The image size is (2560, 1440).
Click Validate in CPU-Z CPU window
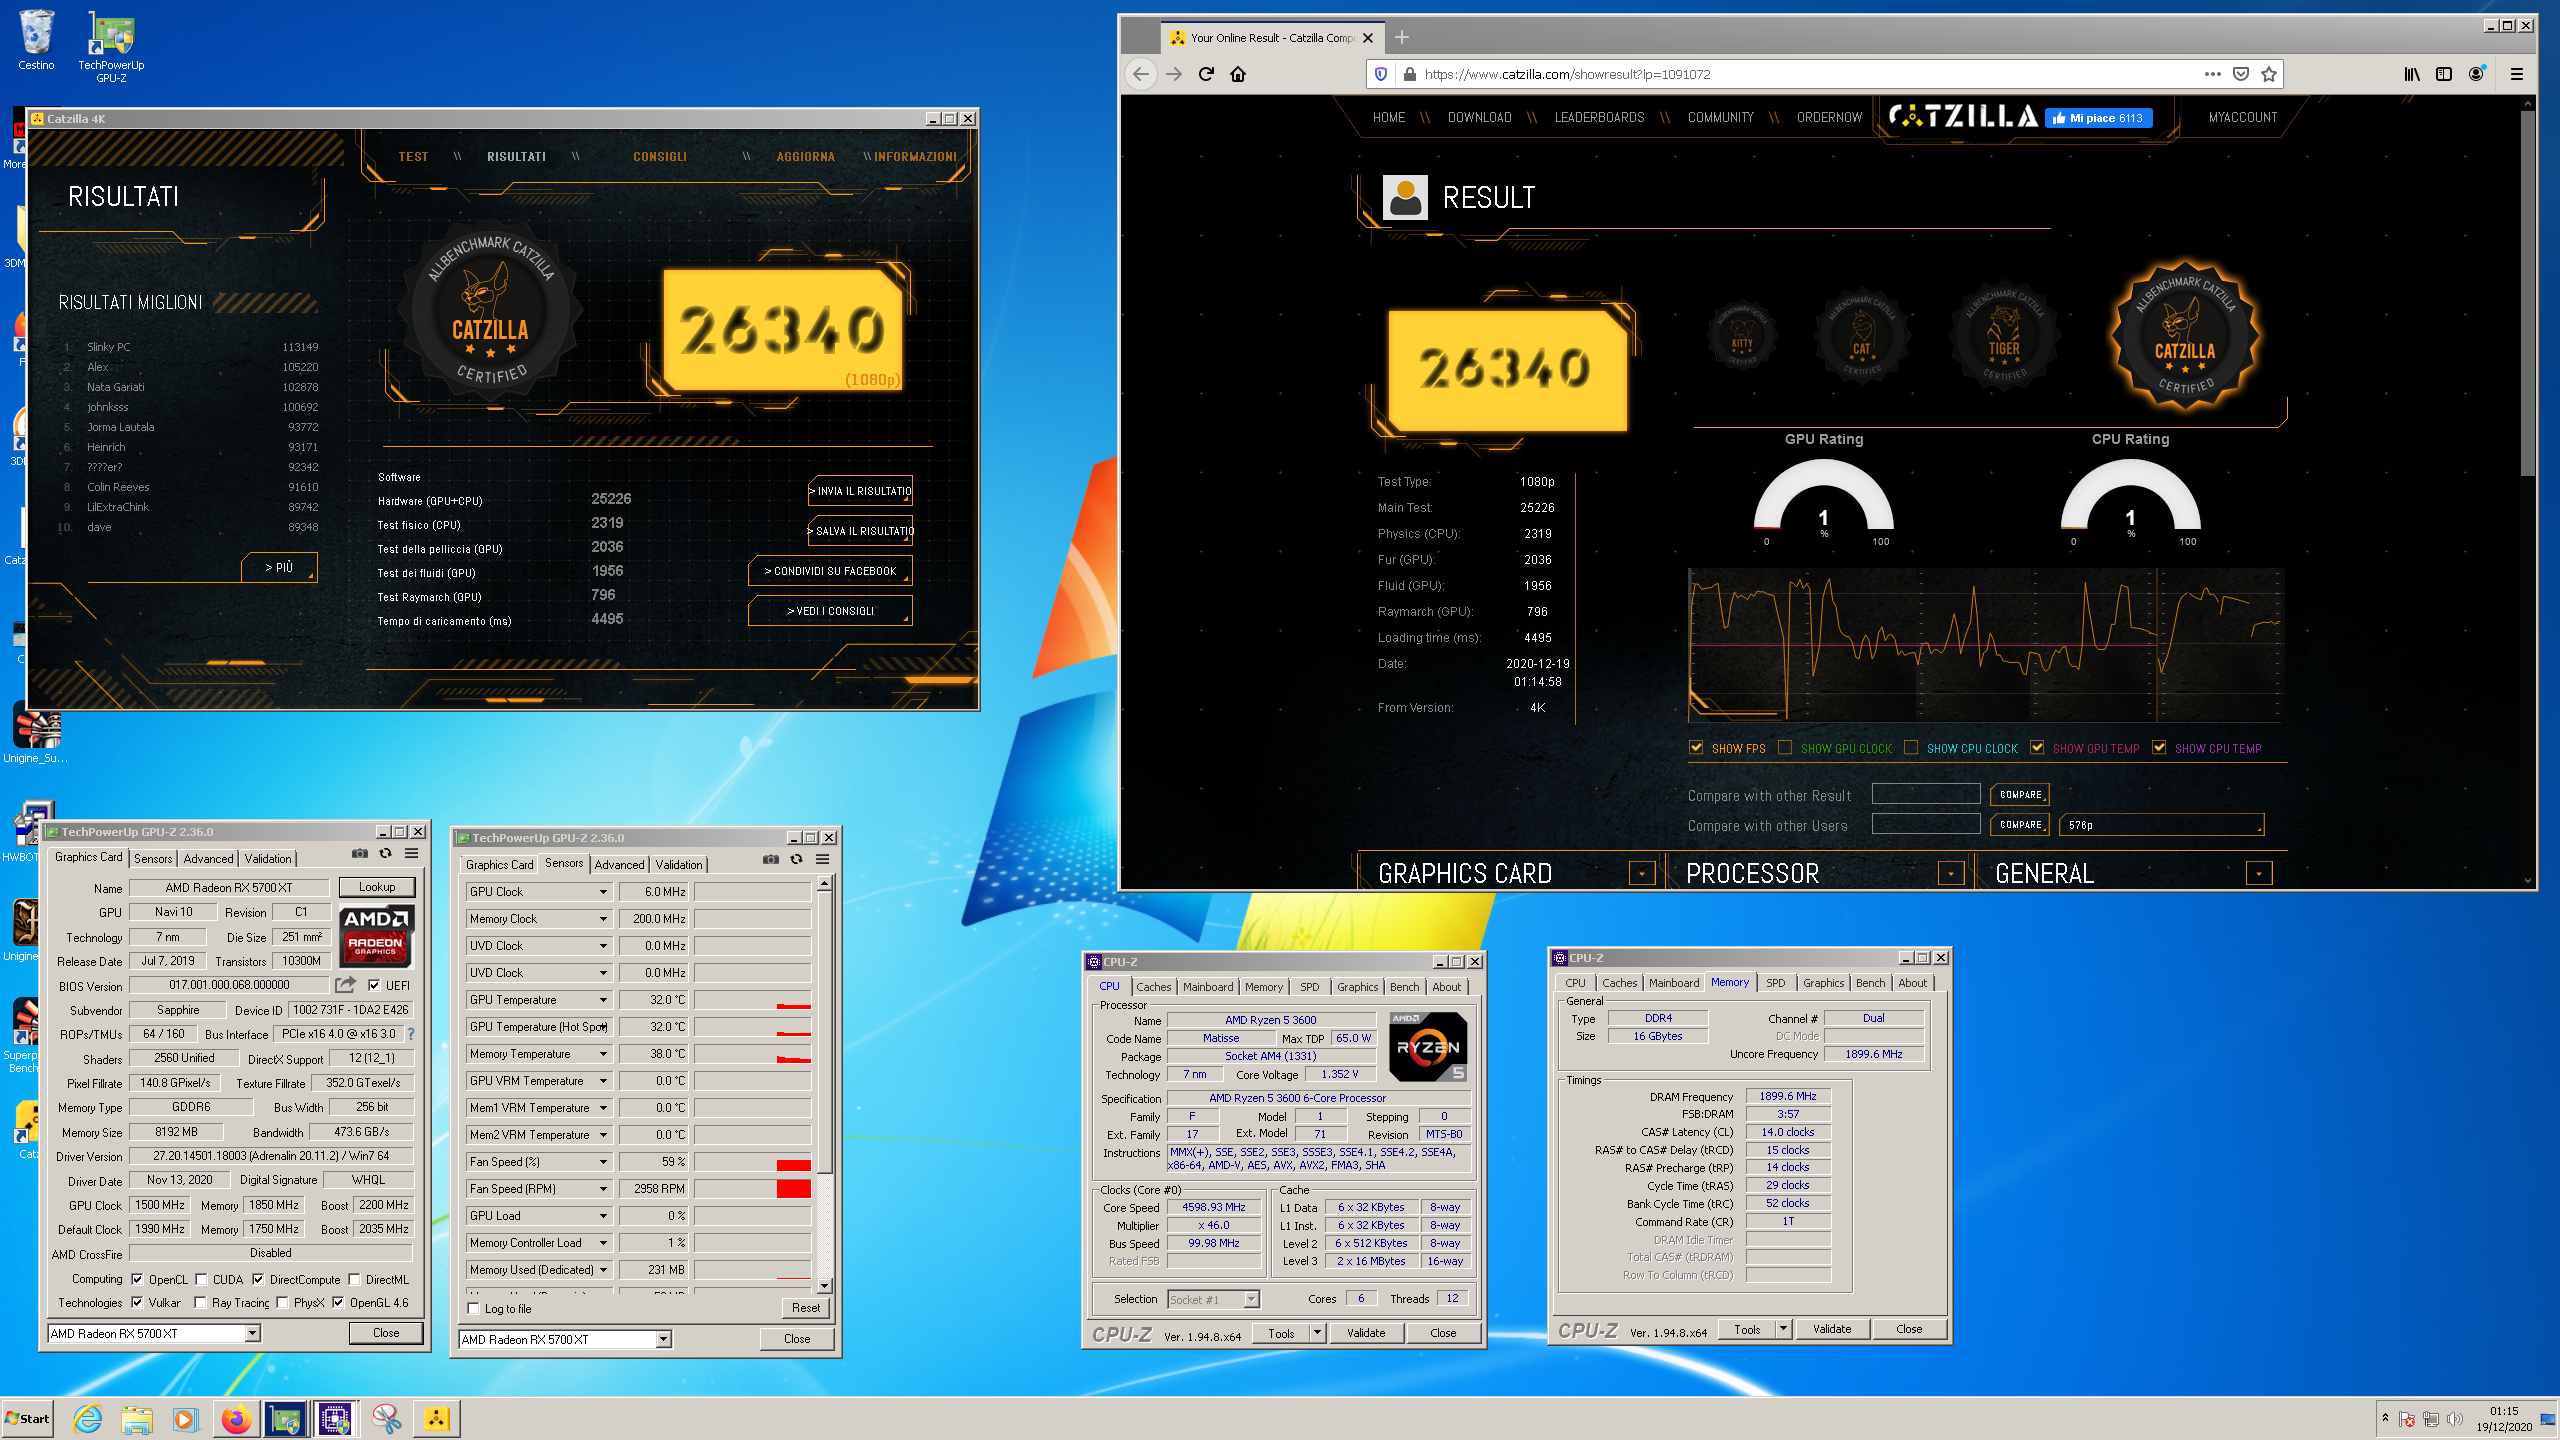point(1366,1333)
